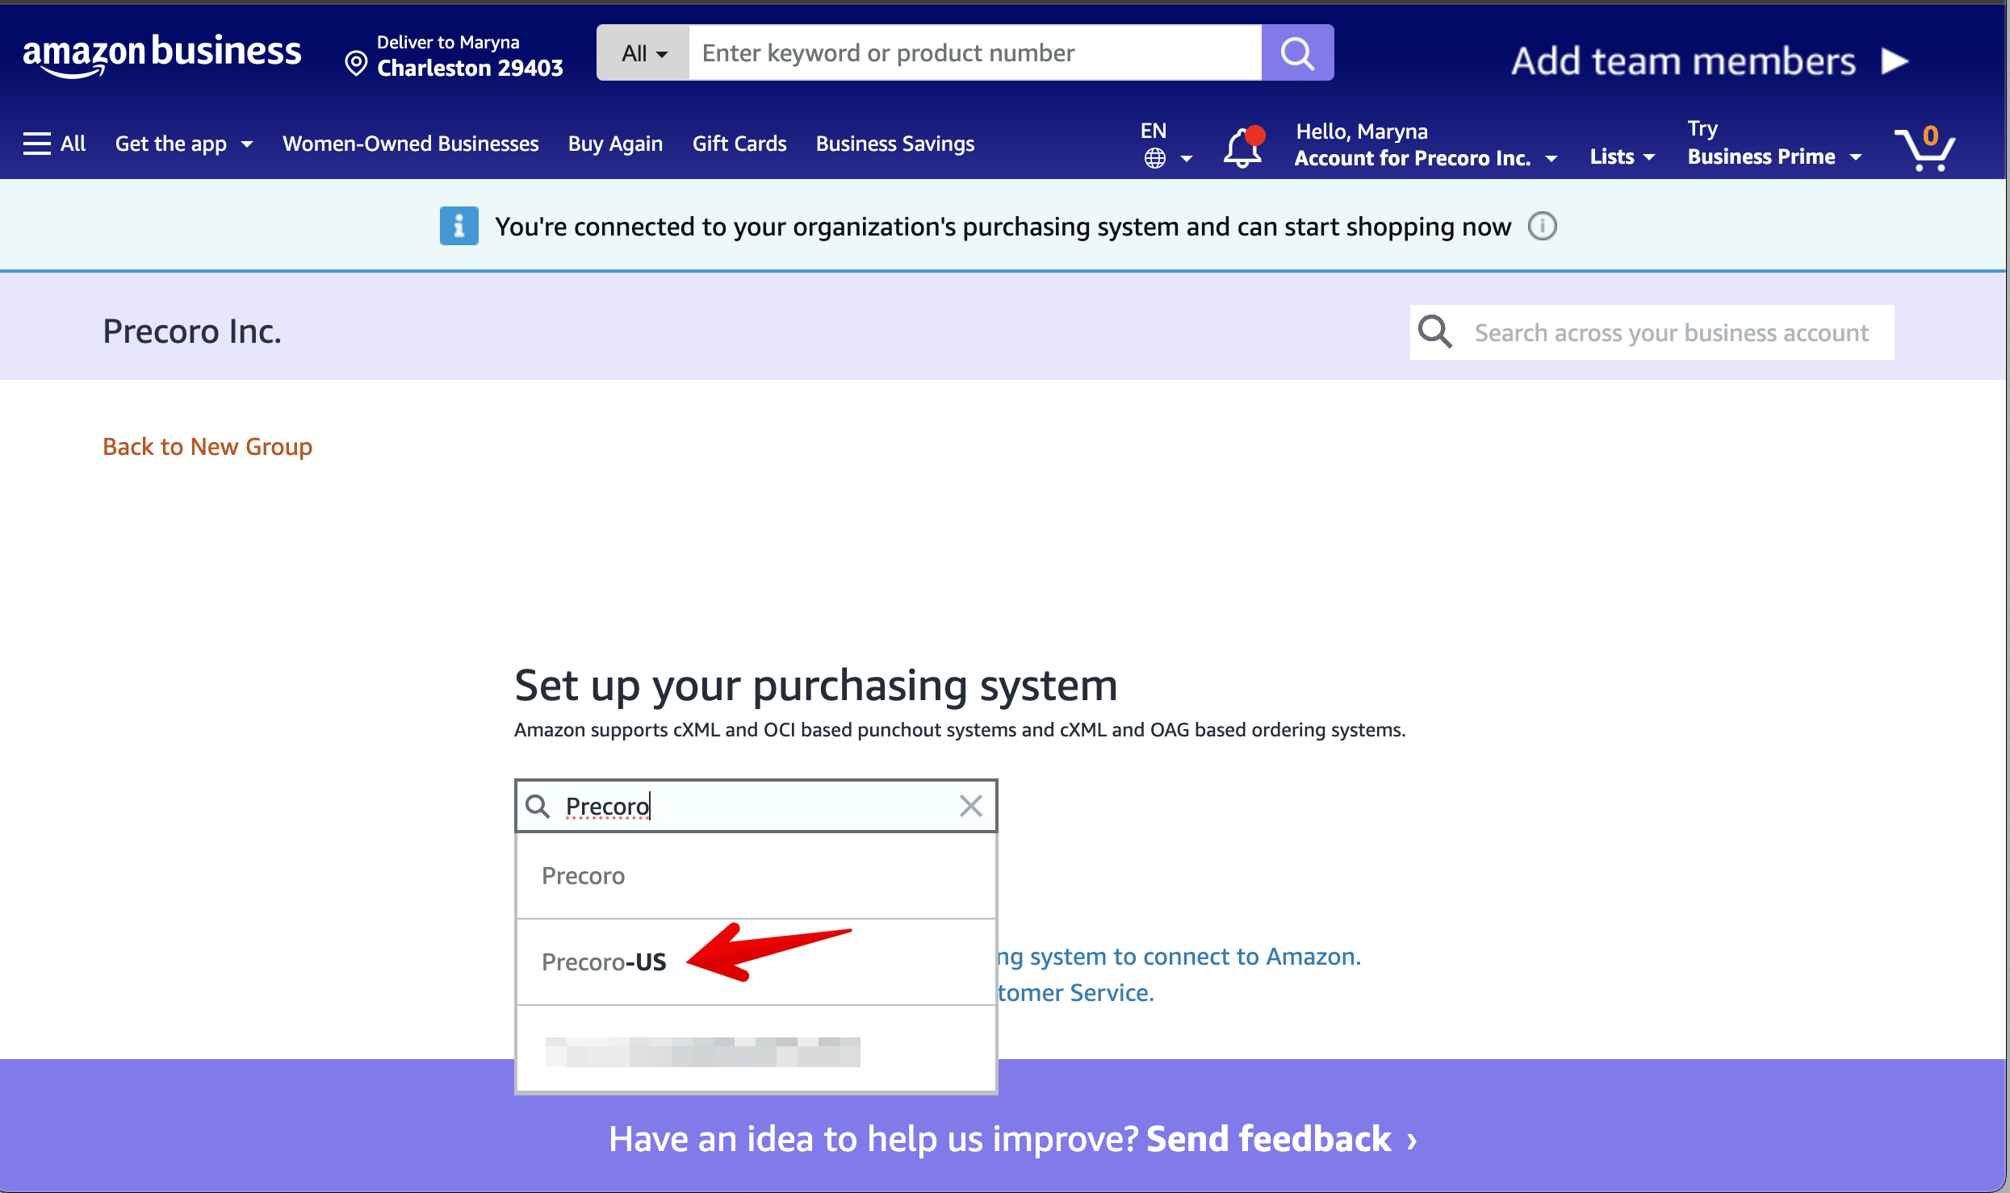Screen dimensions: 2010x1193
Task: Click Send feedback link
Action: coord(1281,1138)
